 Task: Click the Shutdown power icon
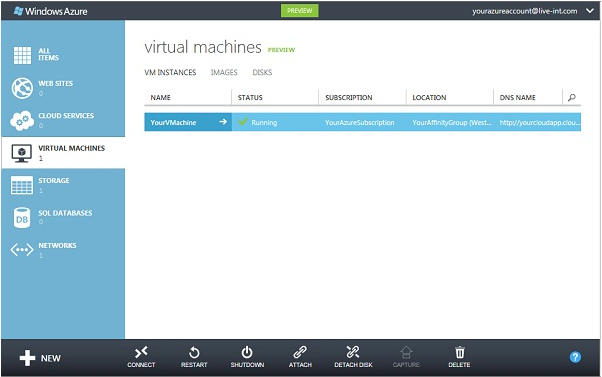(247, 352)
